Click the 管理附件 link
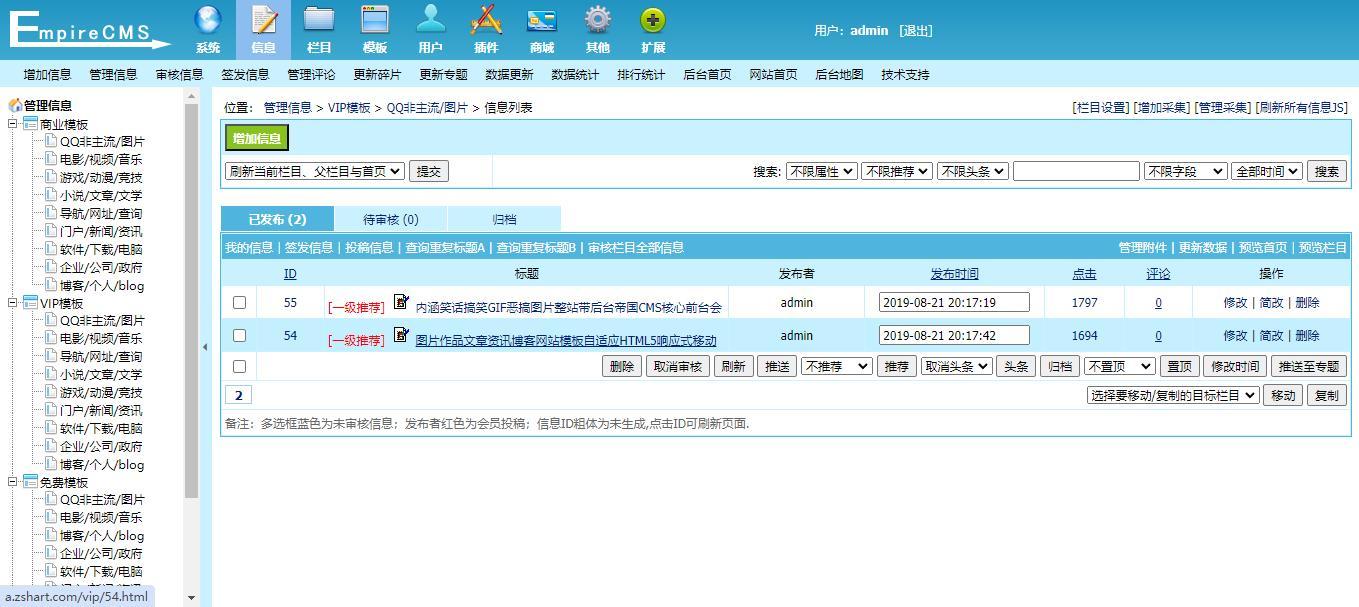This screenshot has height=607, width=1359. tap(1142, 247)
